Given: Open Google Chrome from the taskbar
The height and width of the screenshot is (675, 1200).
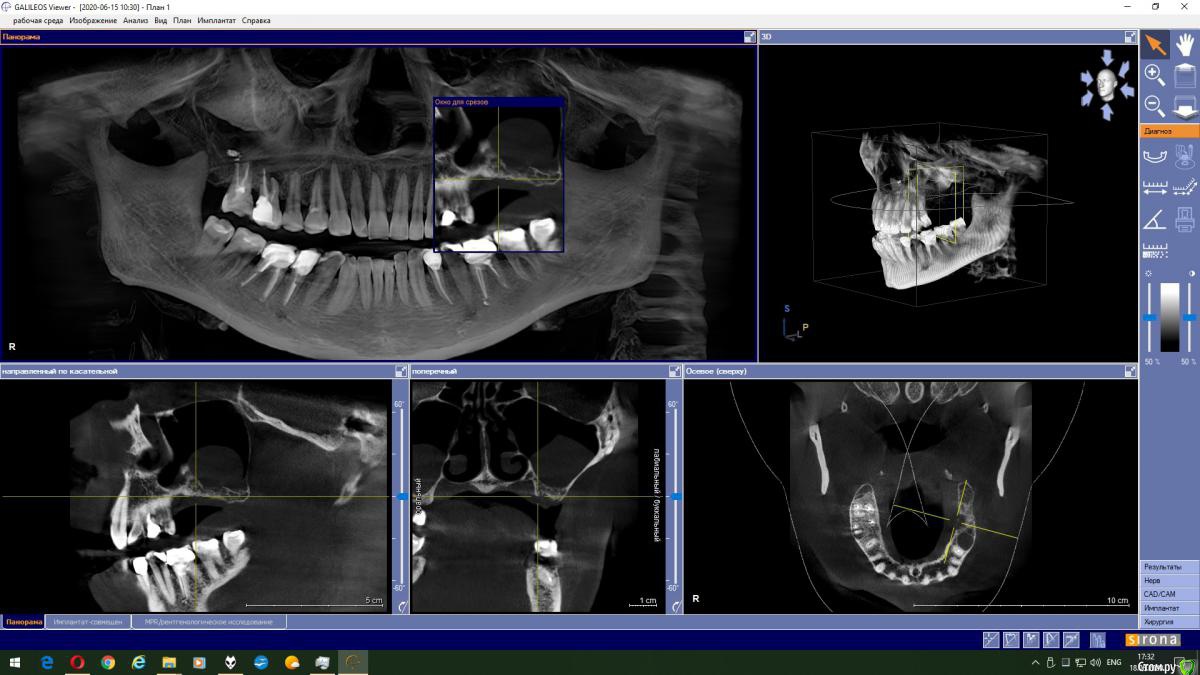Looking at the screenshot, I should pyautogui.click(x=108, y=662).
